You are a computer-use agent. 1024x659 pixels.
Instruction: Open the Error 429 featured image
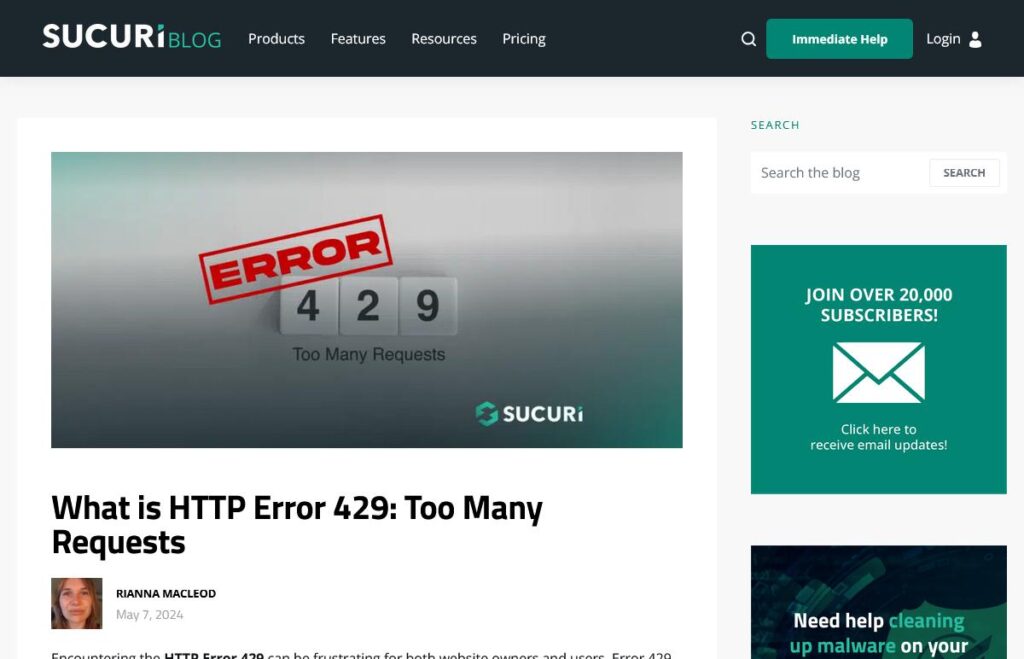(x=366, y=300)
